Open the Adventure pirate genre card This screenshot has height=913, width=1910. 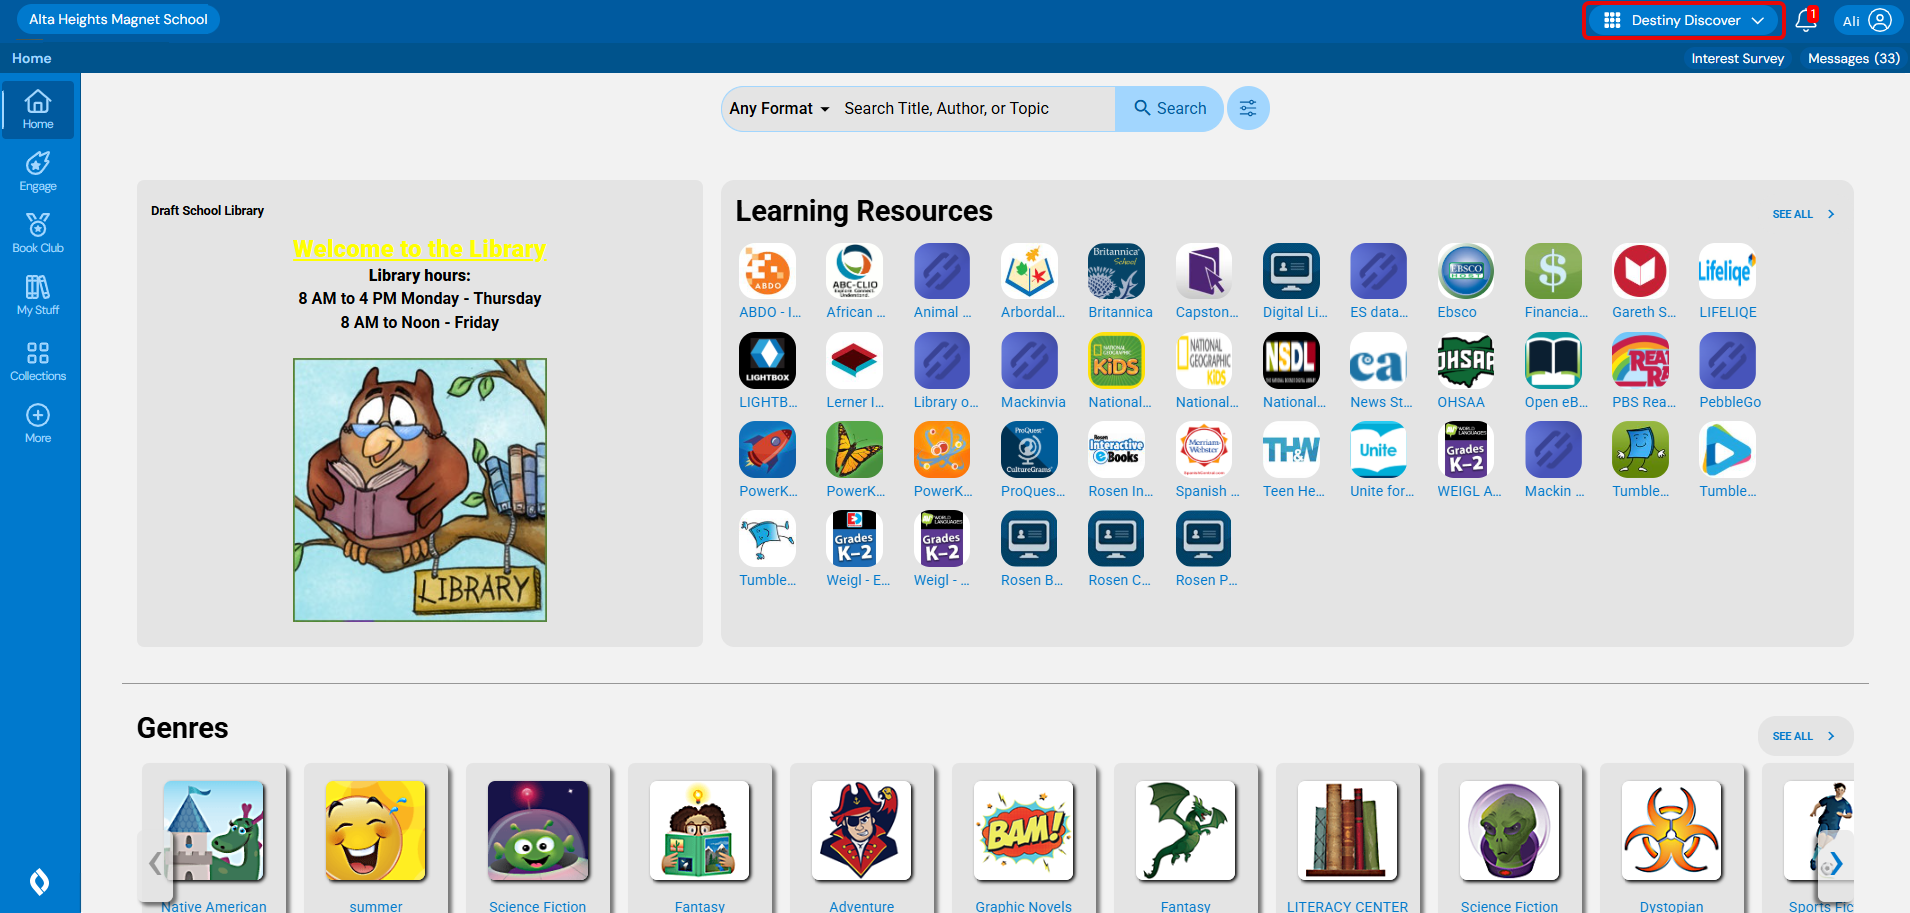(x=862, y=840)
